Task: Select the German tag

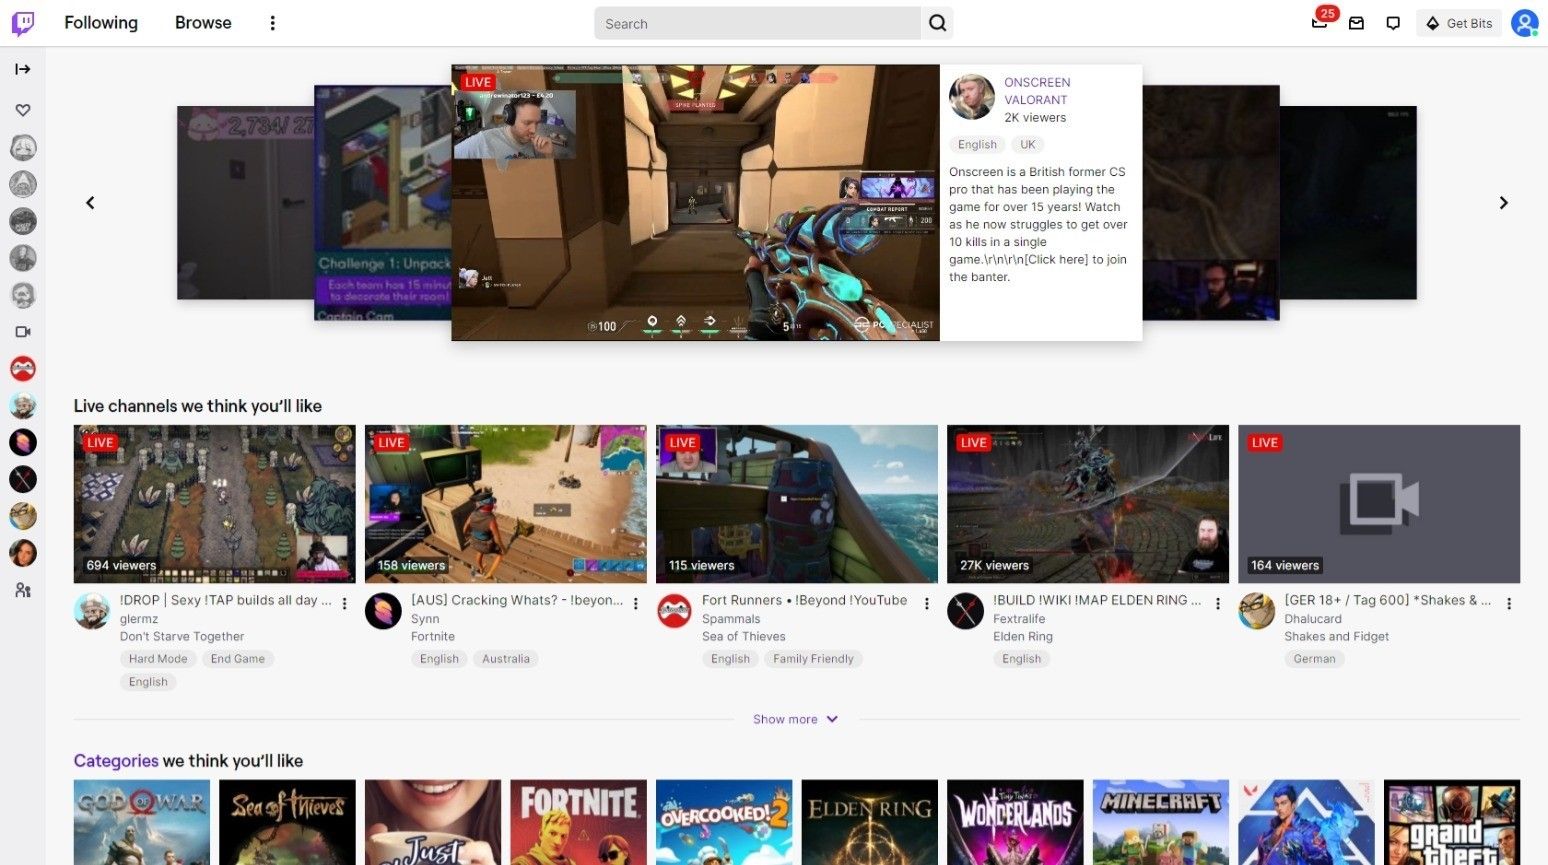Action: 1314,659
